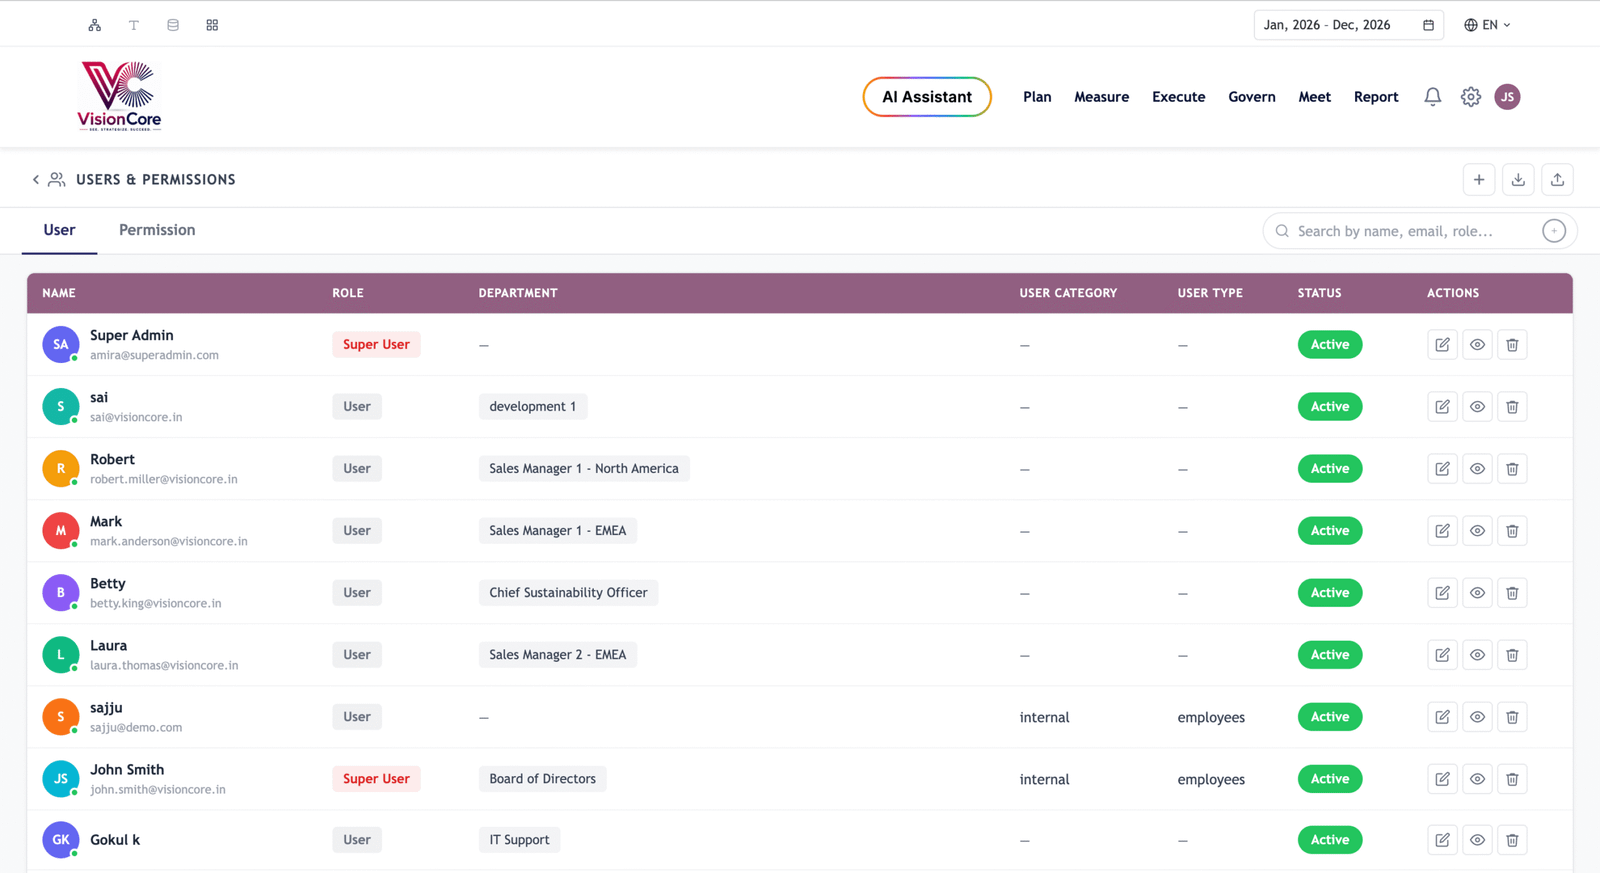Viewport: 1600px width, 873px height.
Task: Click Active status badge for Laura
Action: [1330, 655]
